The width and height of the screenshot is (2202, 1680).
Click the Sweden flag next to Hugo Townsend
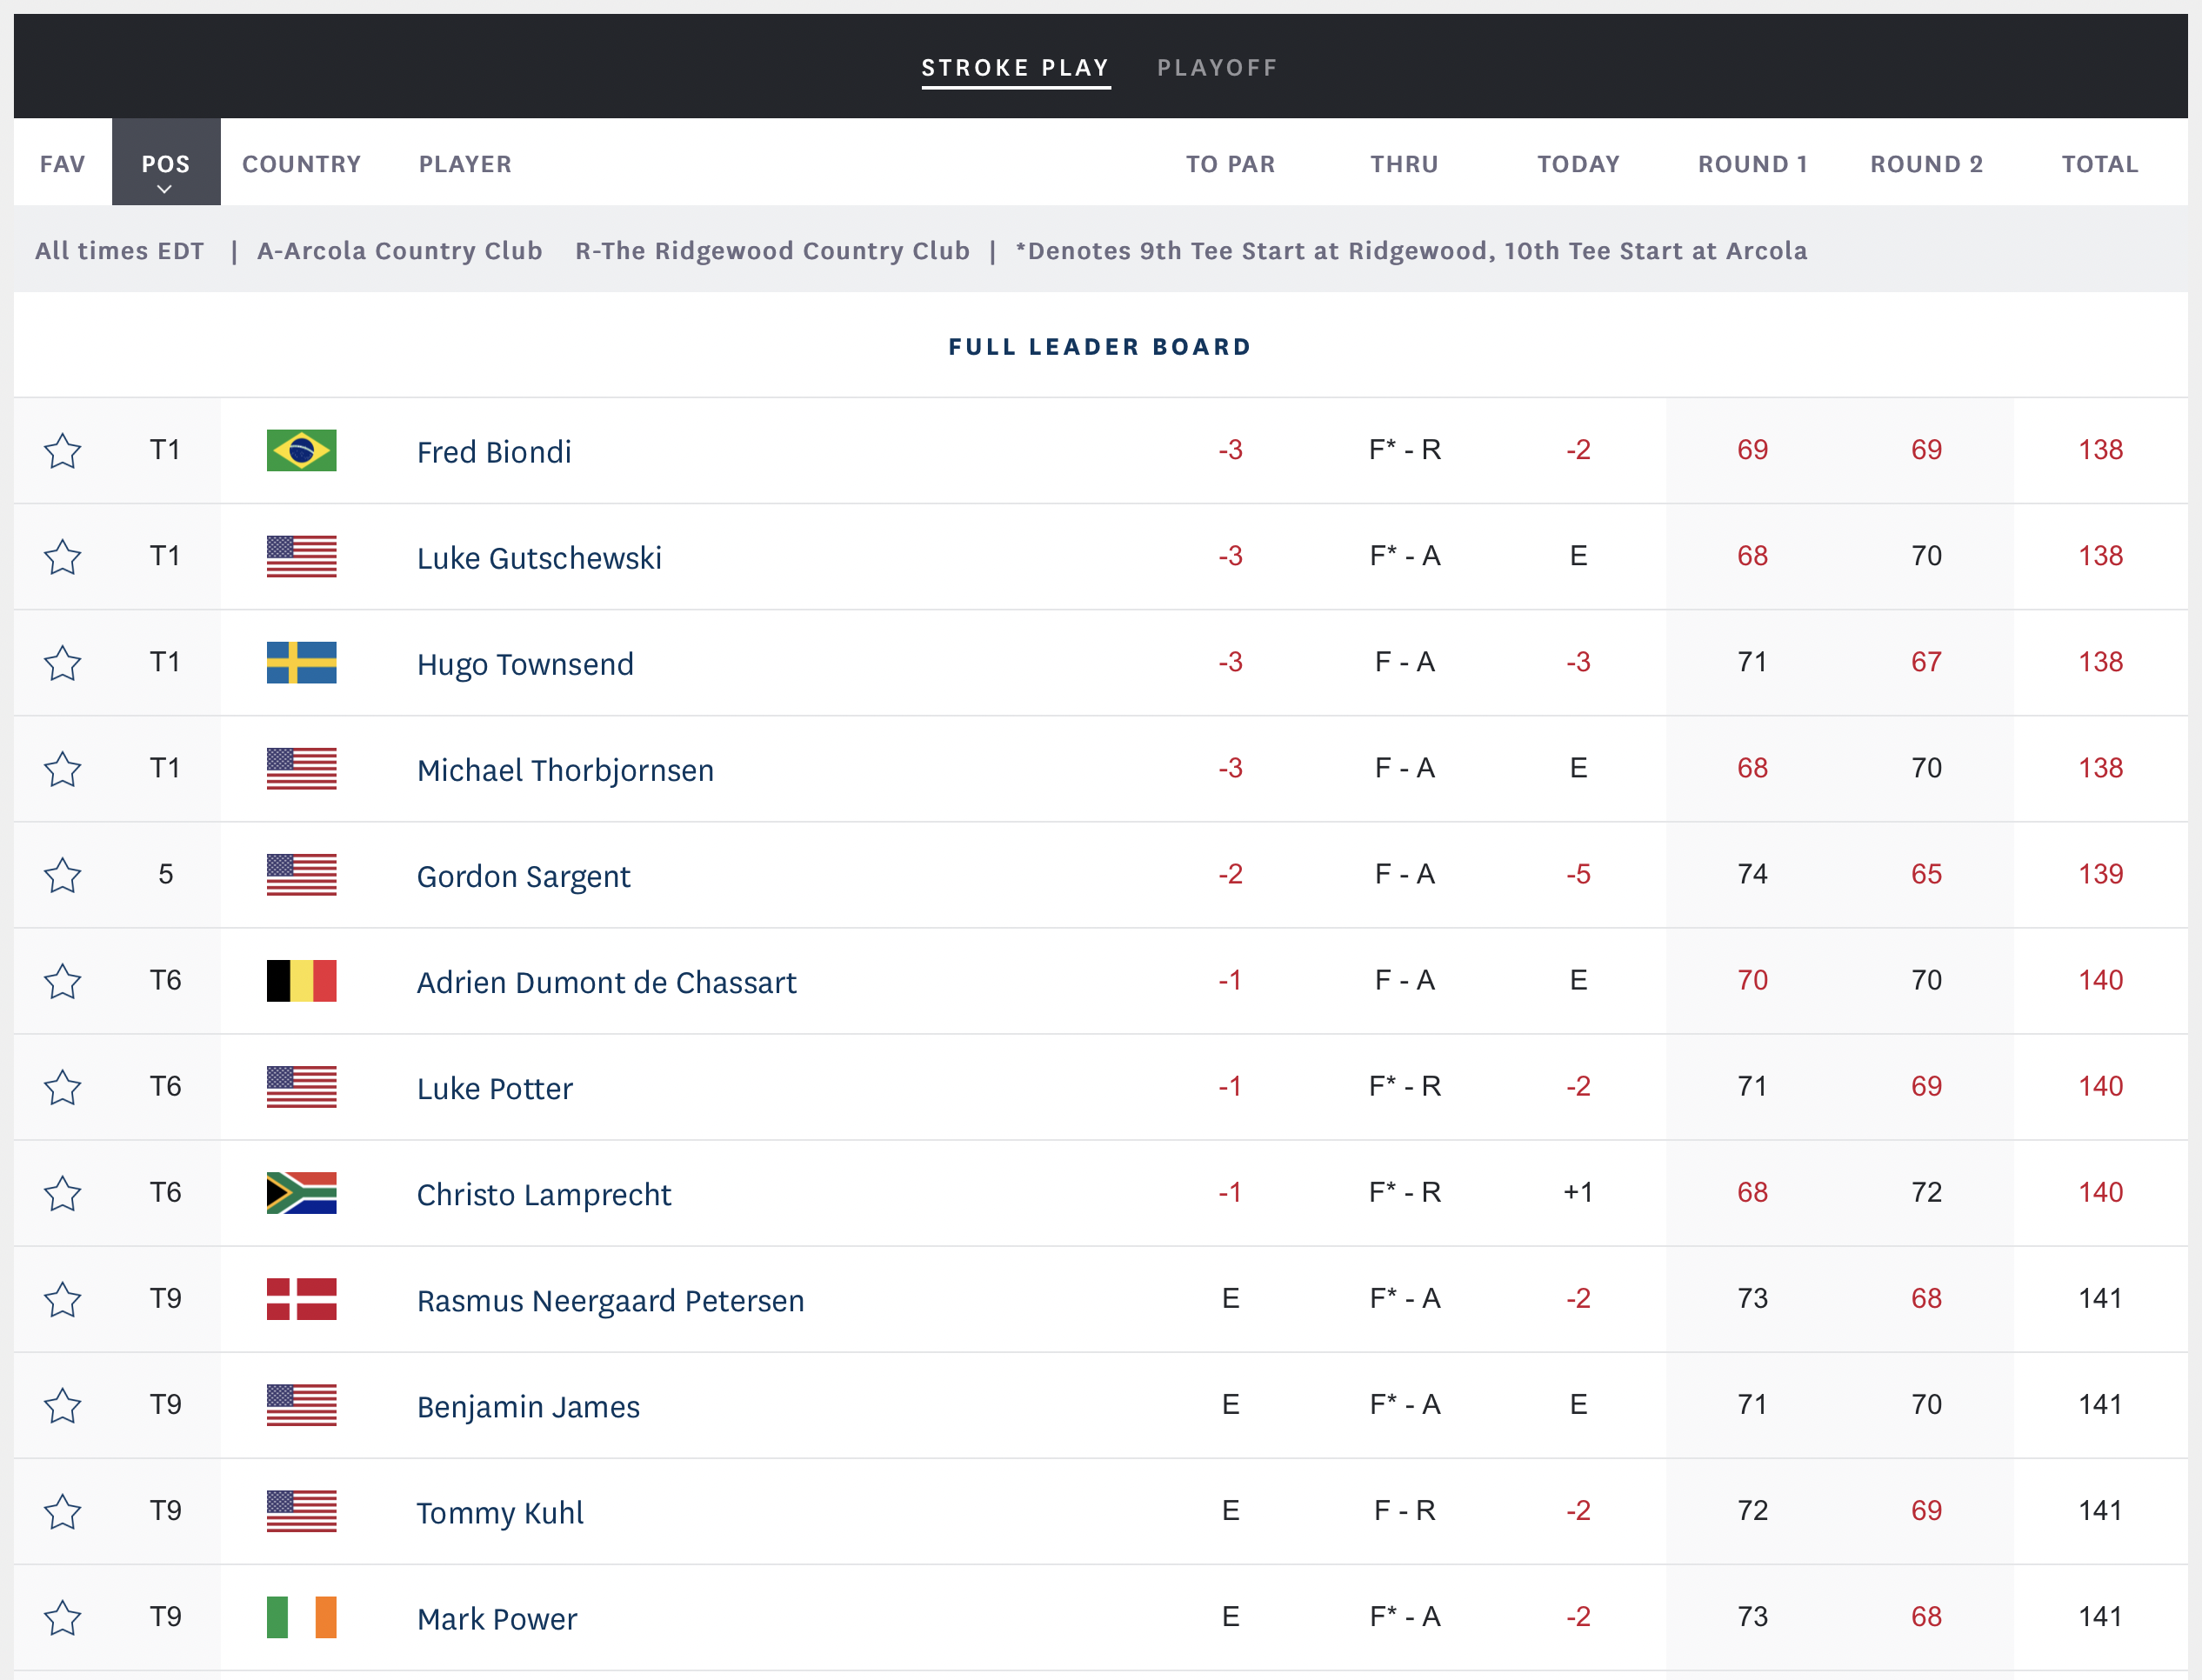301,663
